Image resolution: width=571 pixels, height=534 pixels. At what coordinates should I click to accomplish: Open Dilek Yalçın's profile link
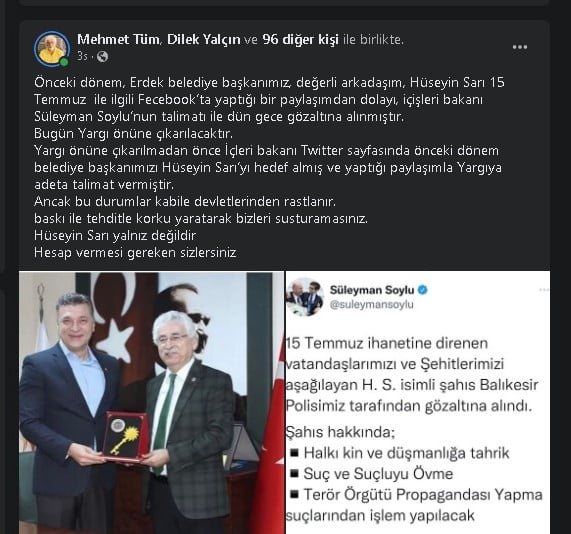pyautogui.click(x=204, y=39)
